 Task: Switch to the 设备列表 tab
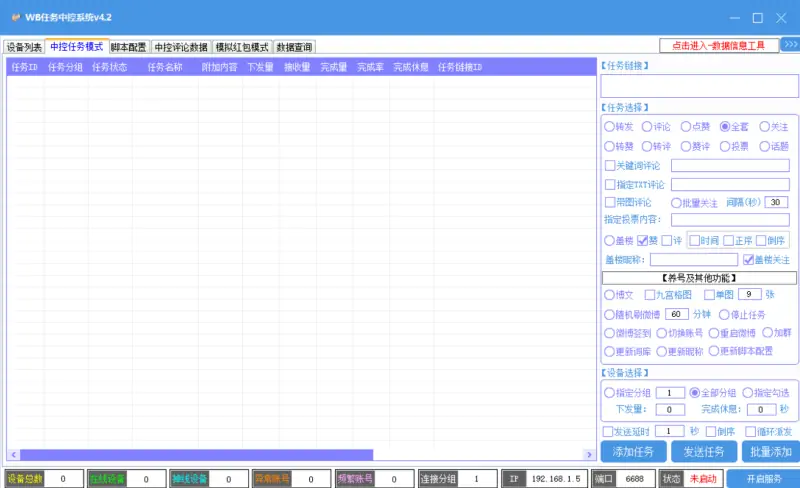coord(24,47)
